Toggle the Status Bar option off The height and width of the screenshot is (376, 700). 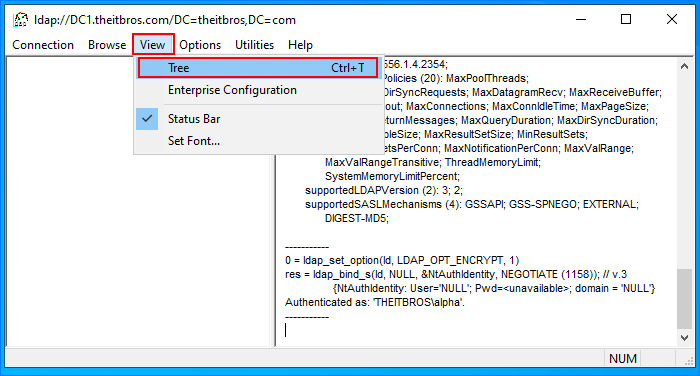tap(258, 119)
